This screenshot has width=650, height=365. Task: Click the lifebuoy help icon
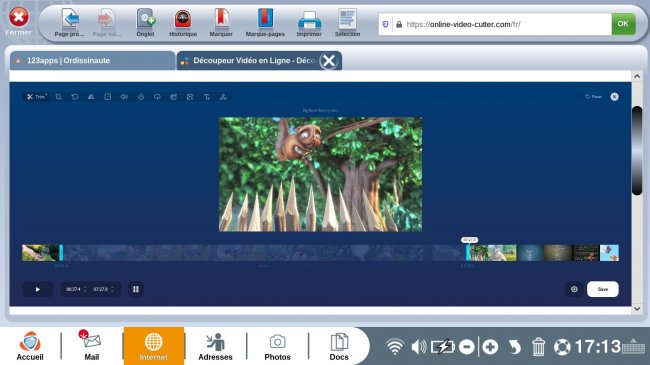click(x=562, y=347)
